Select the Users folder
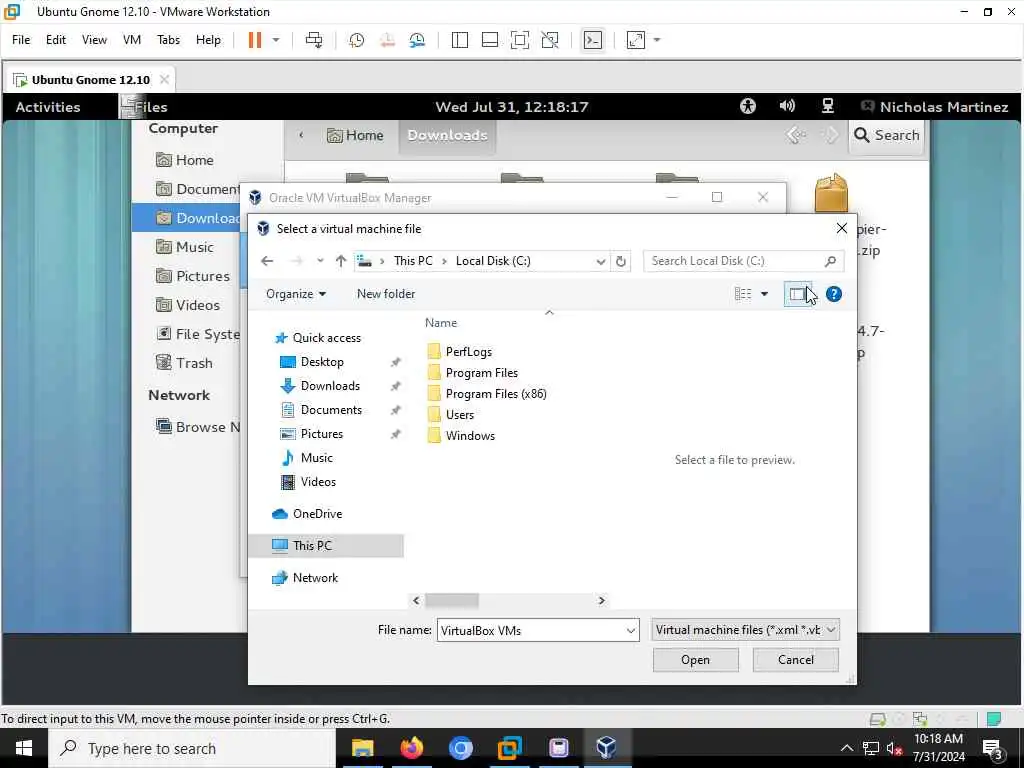Viewport: 1024px width, 768px height. coord(460,415)
